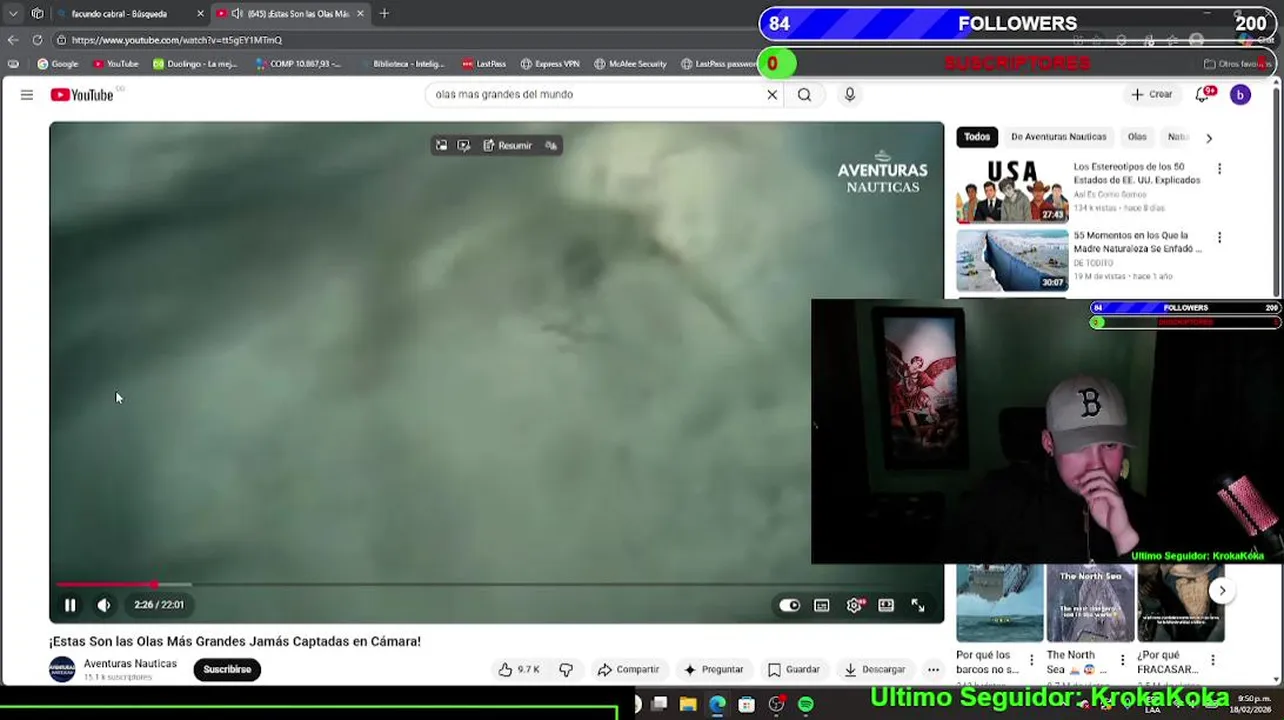1284x720 pixels.
Task: Click the translate overlay icon
Action: coord(550,146)
